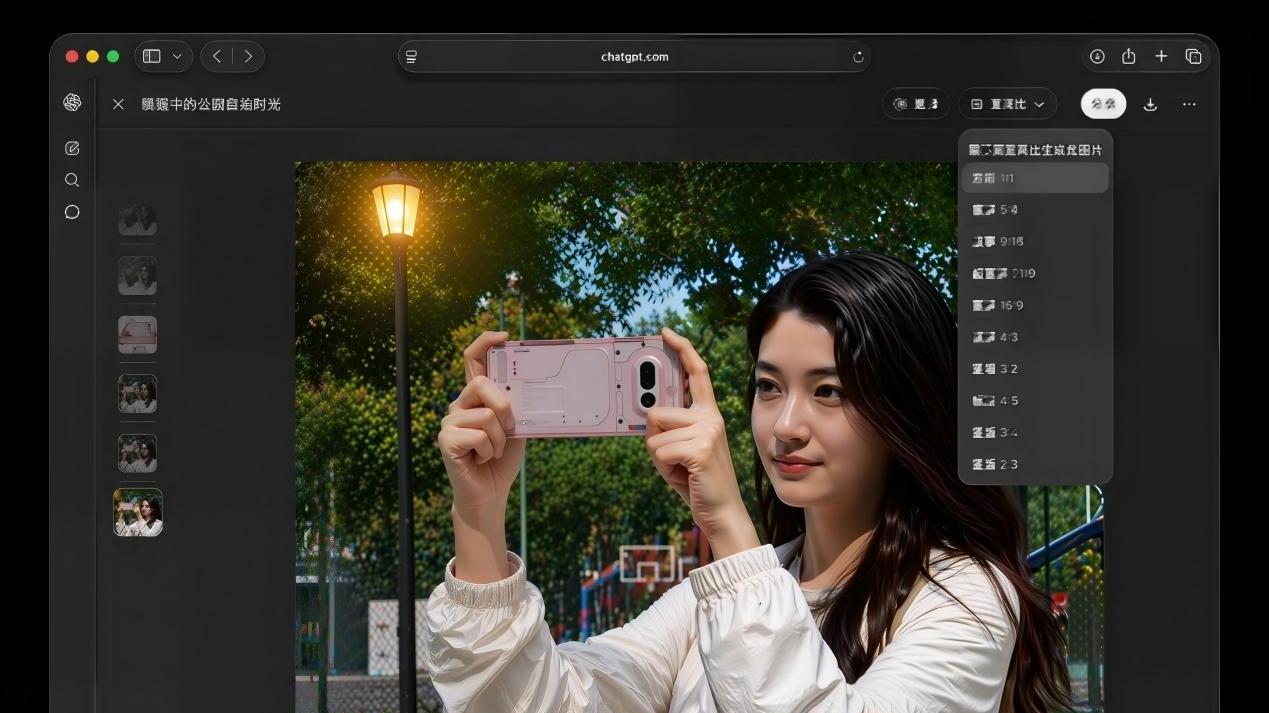1269x713 pixels.
Task: Open a new chat via the compose icon
Action: pos(71,147)
